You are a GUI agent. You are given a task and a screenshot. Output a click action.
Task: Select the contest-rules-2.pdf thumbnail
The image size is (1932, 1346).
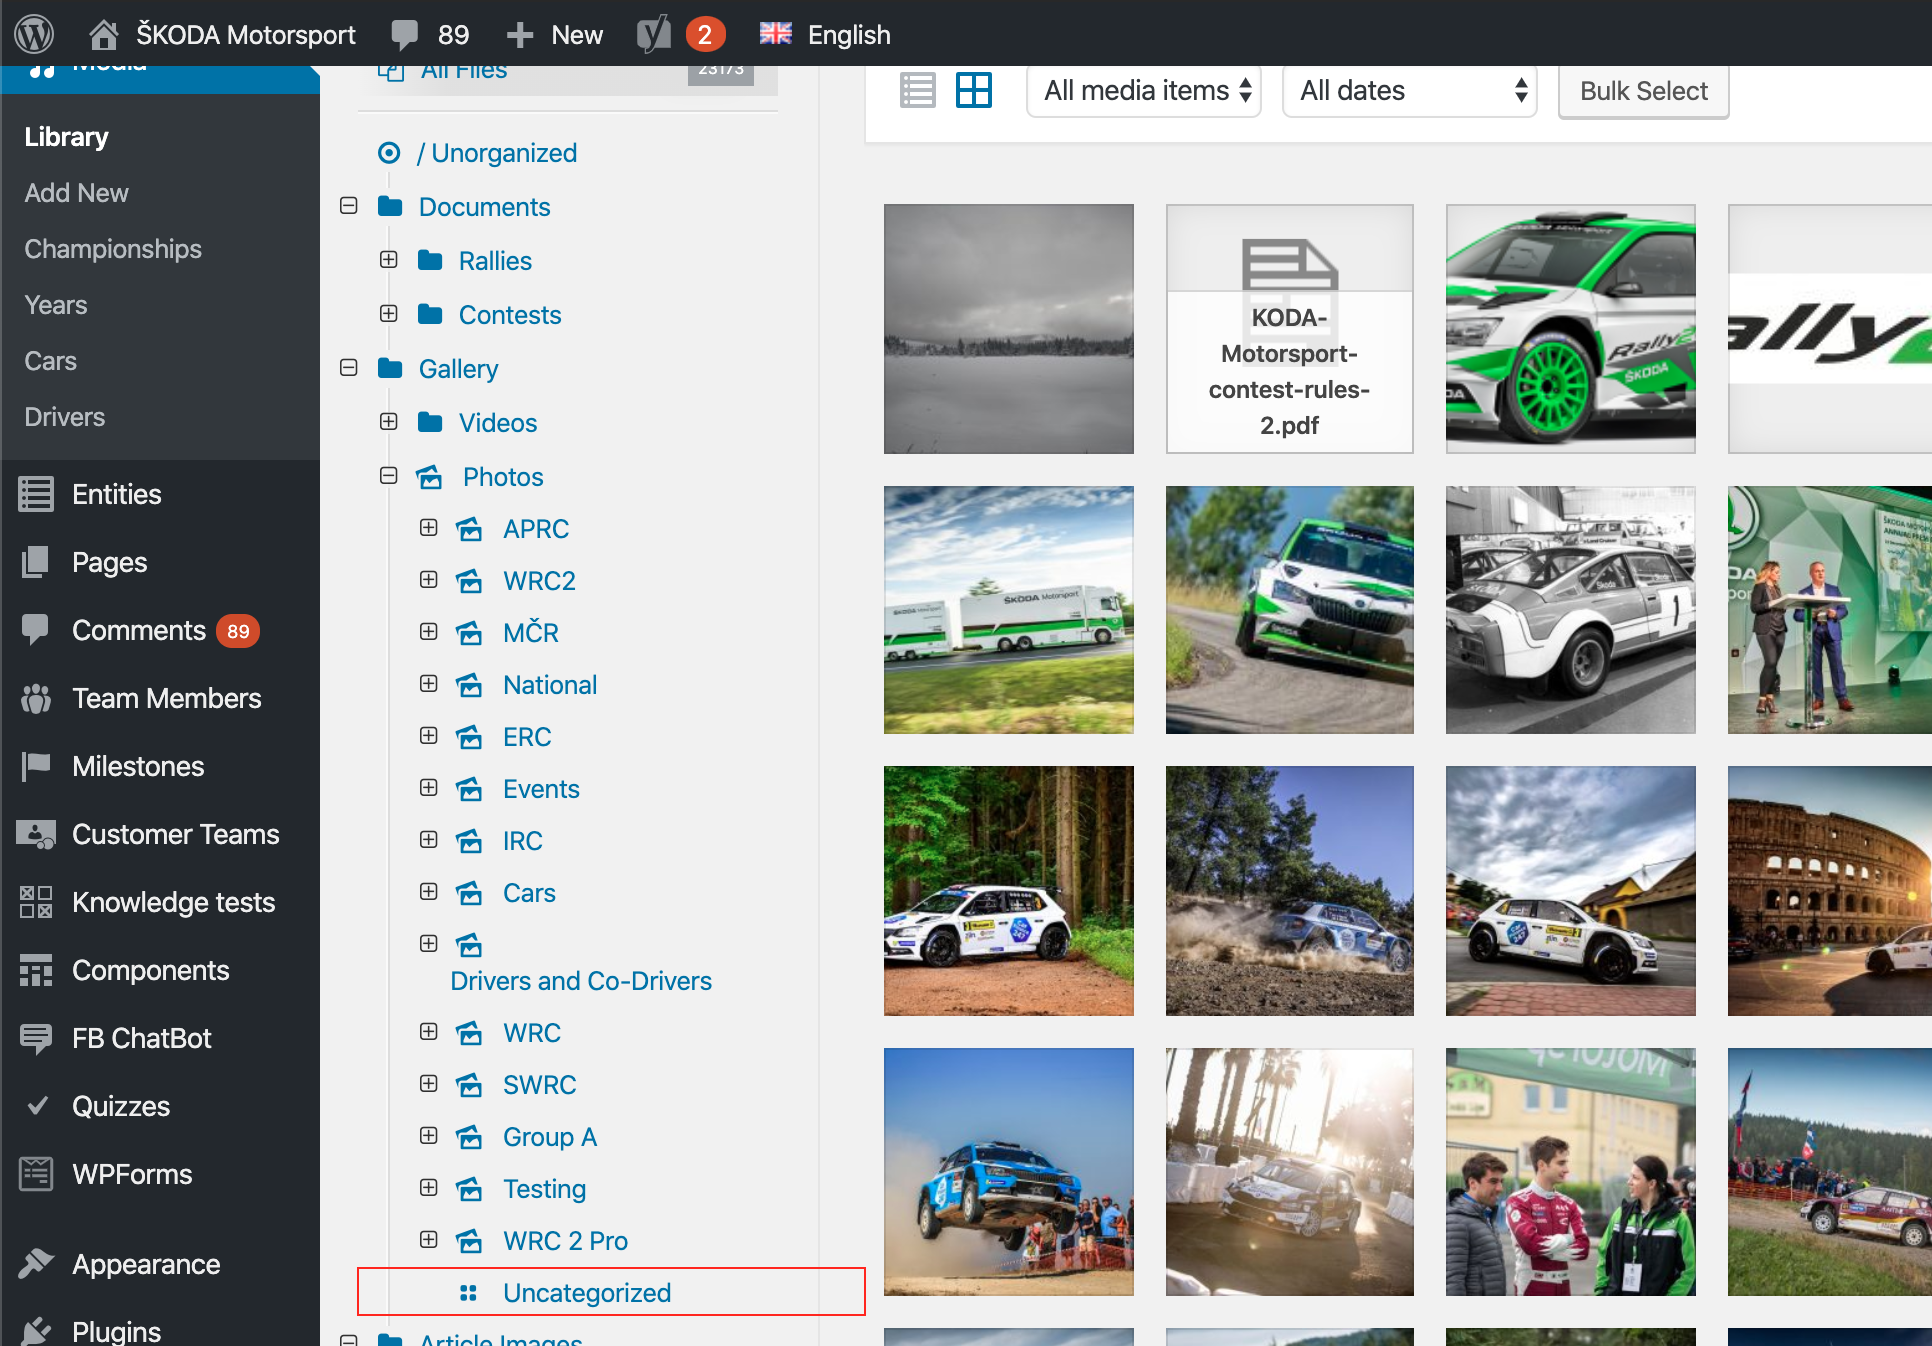[x=1290, y=329]
